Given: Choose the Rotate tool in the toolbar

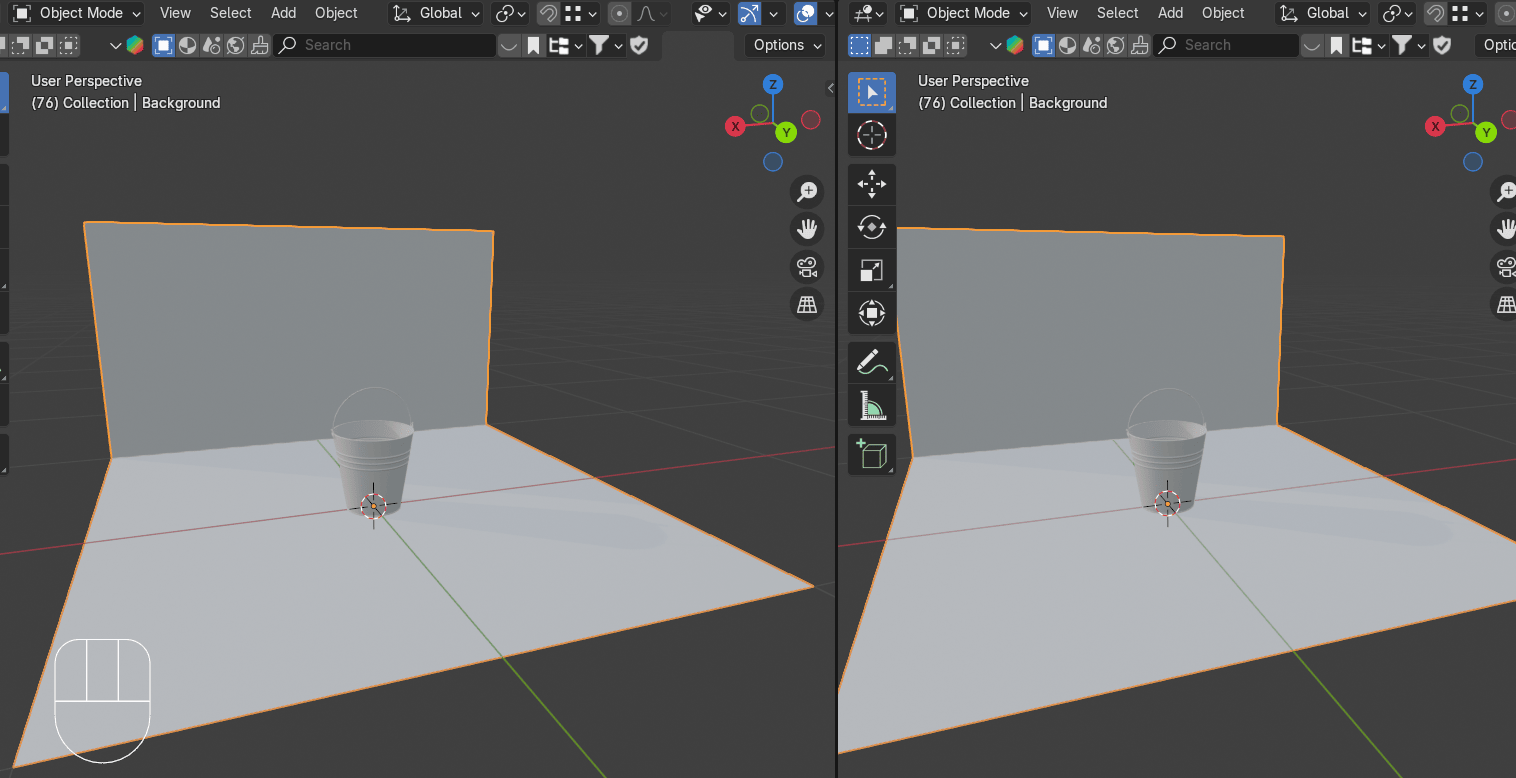Looking at the screenshot, I should pos(871,227).
